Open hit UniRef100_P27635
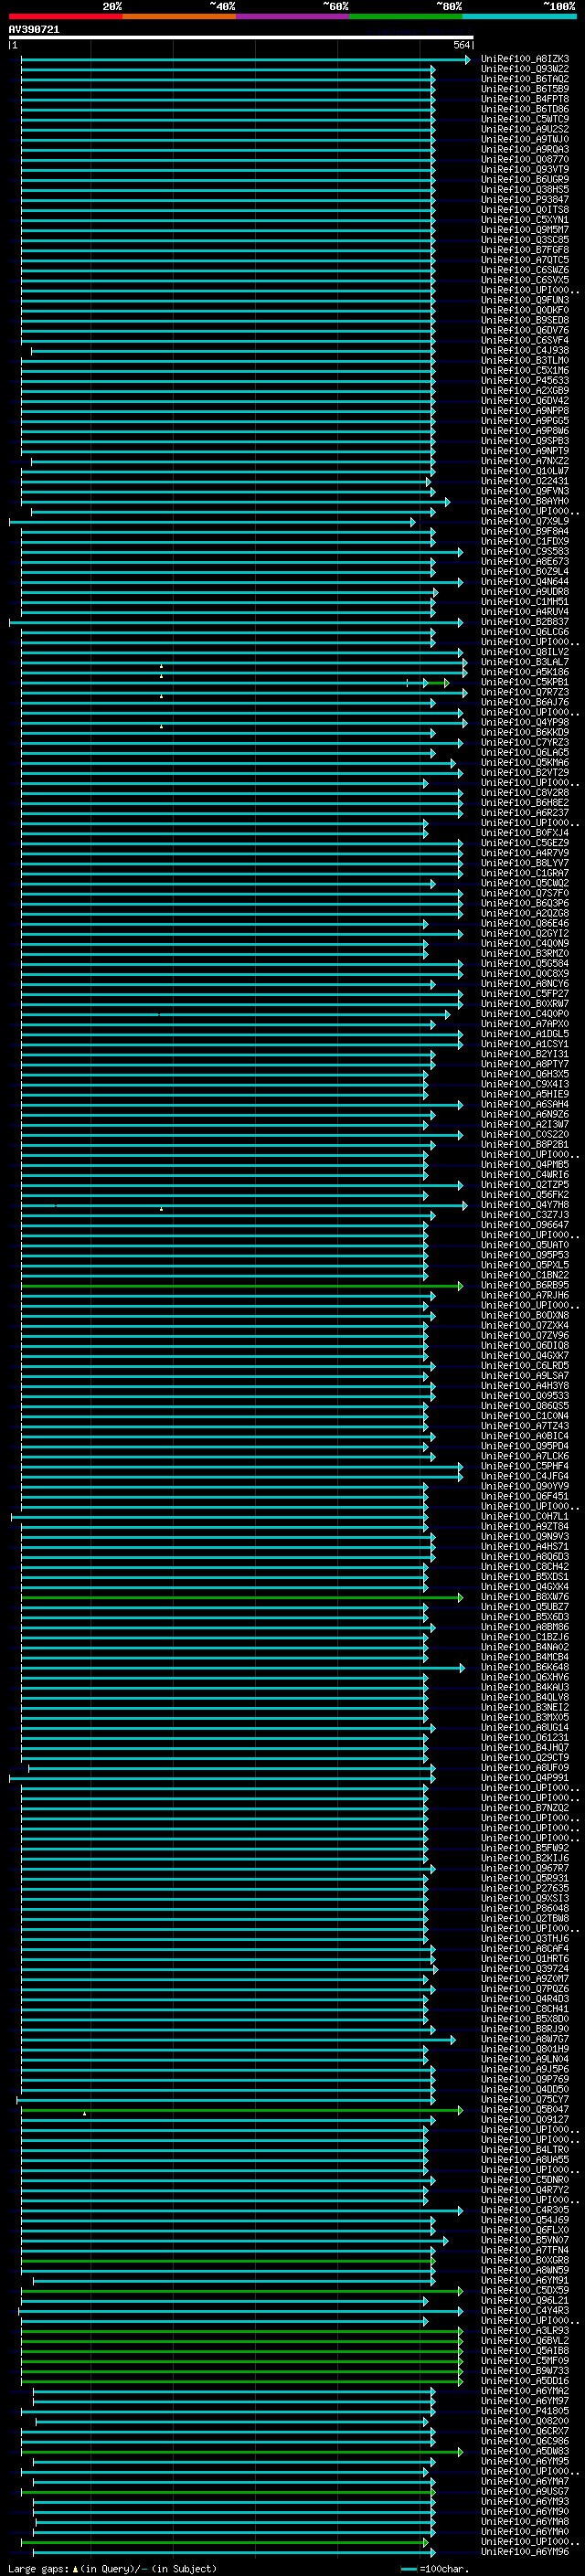This screenshot has height=2576, width=585. pos(525,1888)
